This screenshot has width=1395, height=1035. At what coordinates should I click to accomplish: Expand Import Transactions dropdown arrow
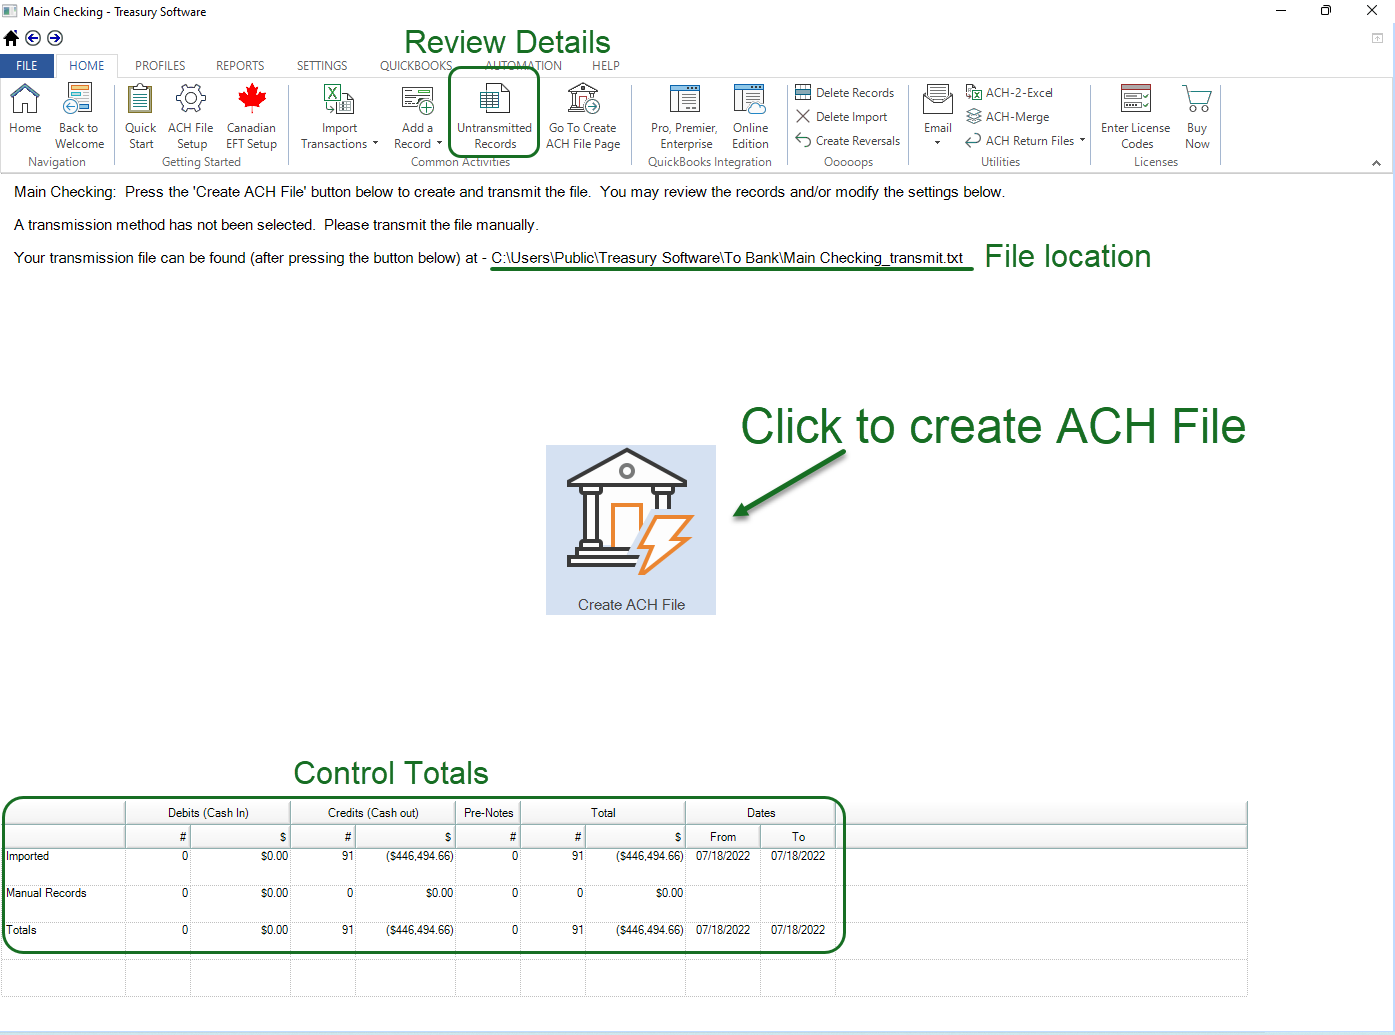pos(375,143)
